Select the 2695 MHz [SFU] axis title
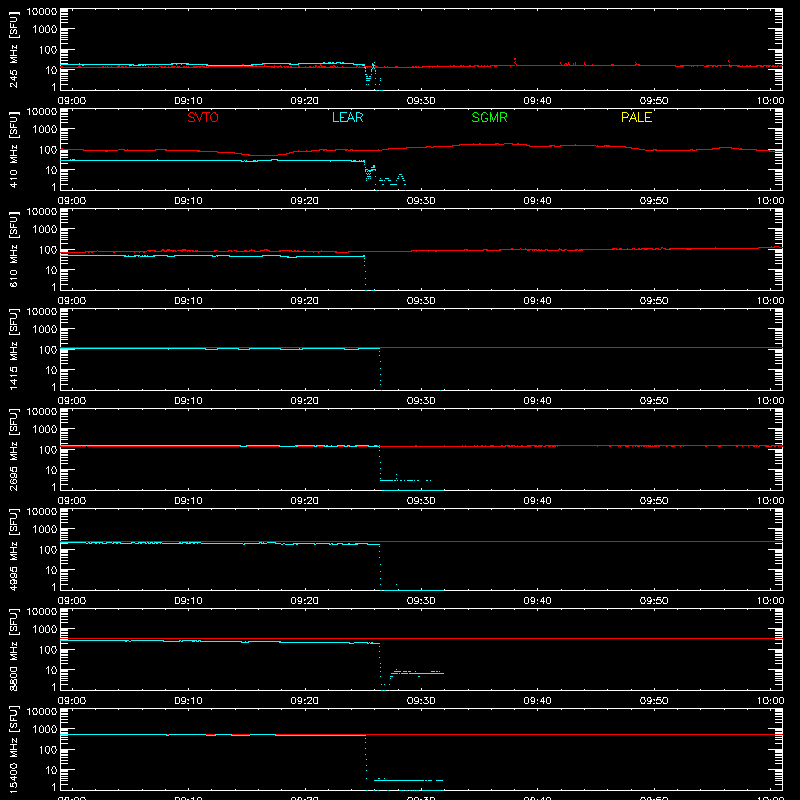The image size is (800, 800). pos(13,449)
